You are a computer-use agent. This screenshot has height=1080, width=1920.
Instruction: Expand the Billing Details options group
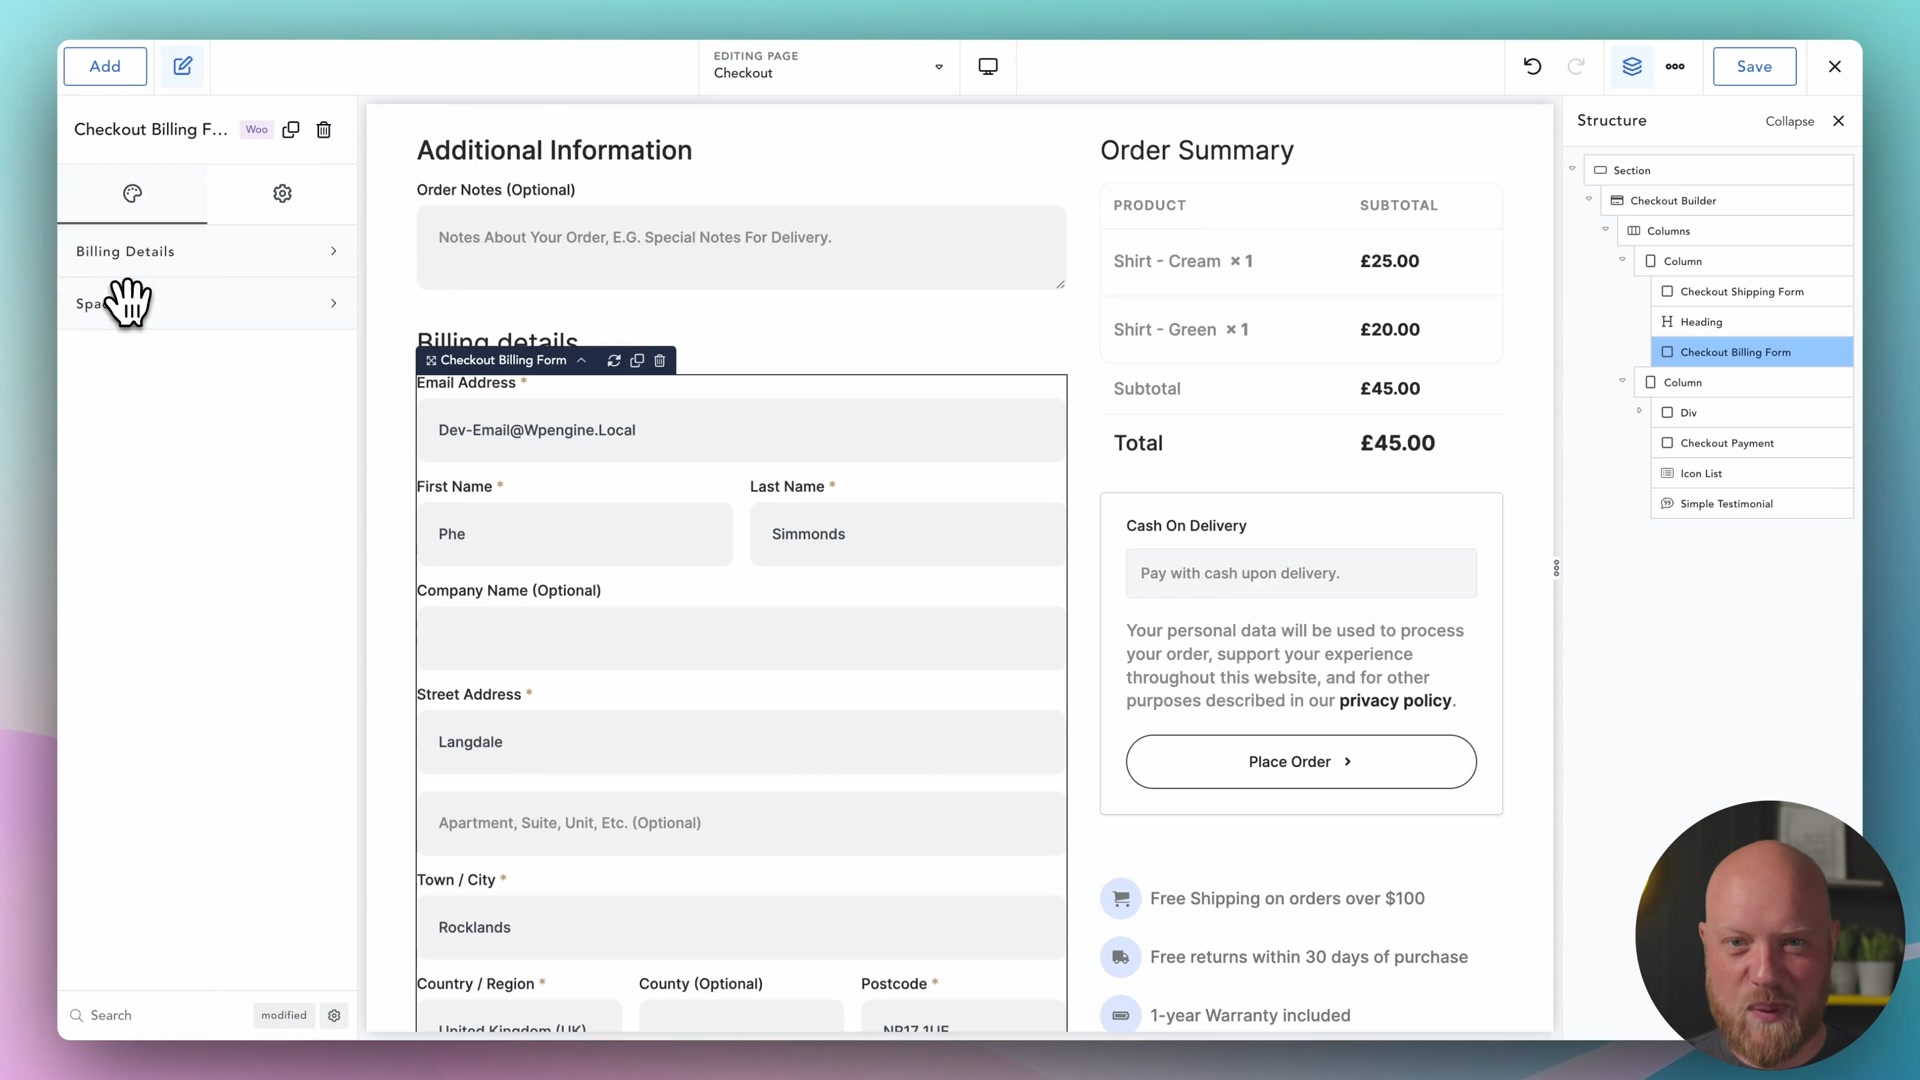click(207, 251)
